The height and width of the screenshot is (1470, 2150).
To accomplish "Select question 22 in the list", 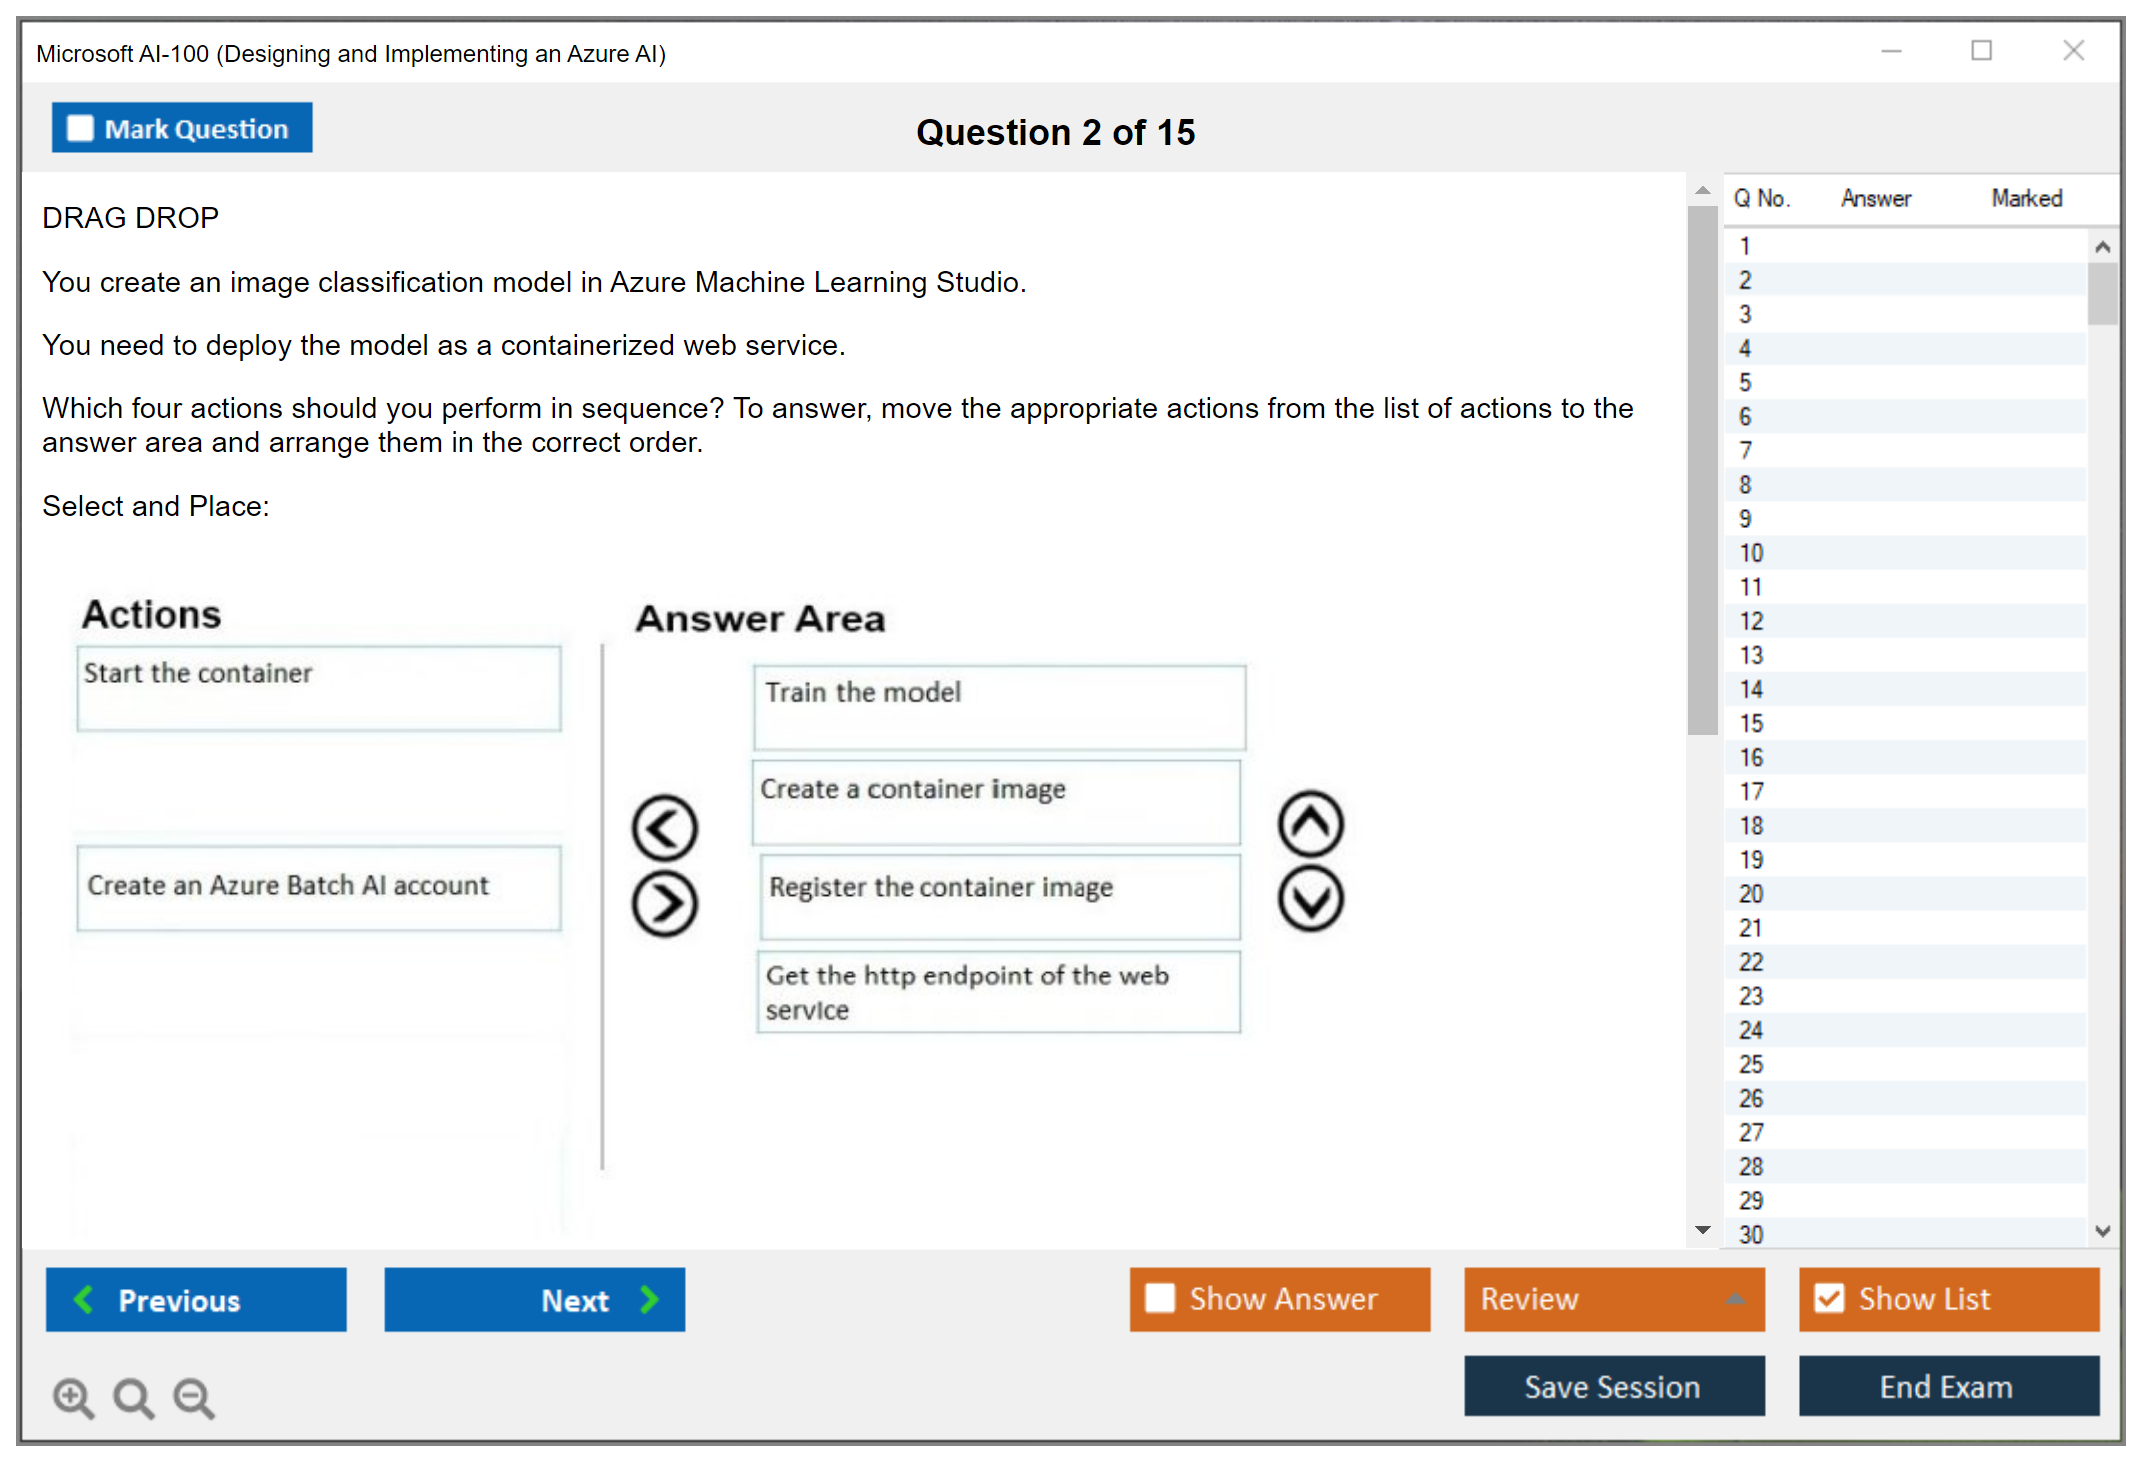I will [1751, 962].
